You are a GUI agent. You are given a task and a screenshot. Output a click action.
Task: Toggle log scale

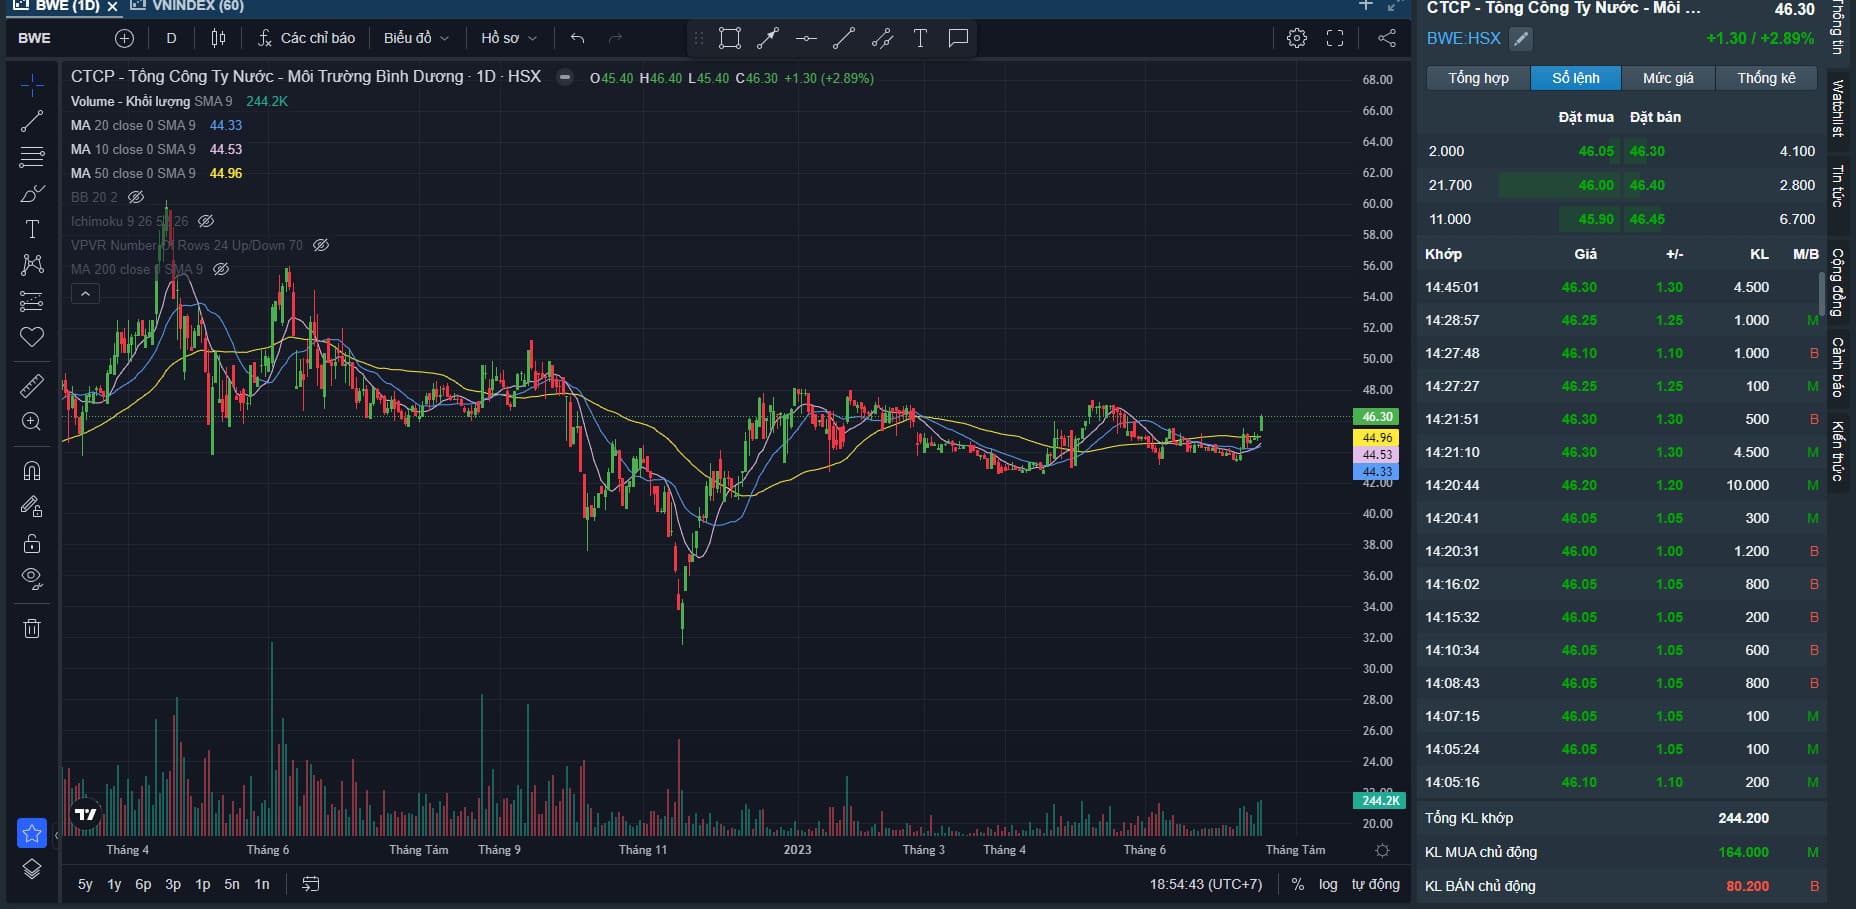[x=1328, y=884]
